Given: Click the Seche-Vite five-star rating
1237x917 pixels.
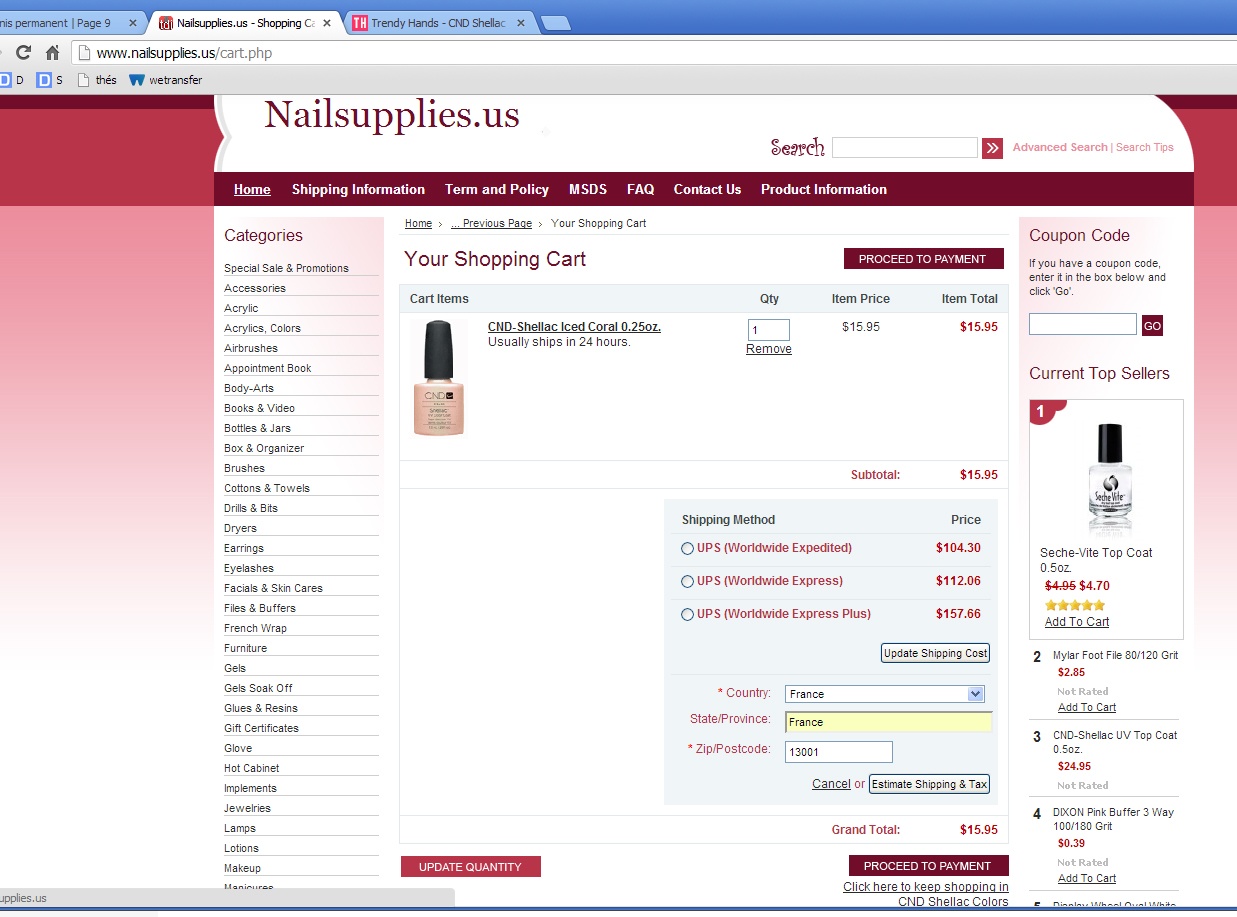Looking at the screenshot, I should [x=1074, y=605].
